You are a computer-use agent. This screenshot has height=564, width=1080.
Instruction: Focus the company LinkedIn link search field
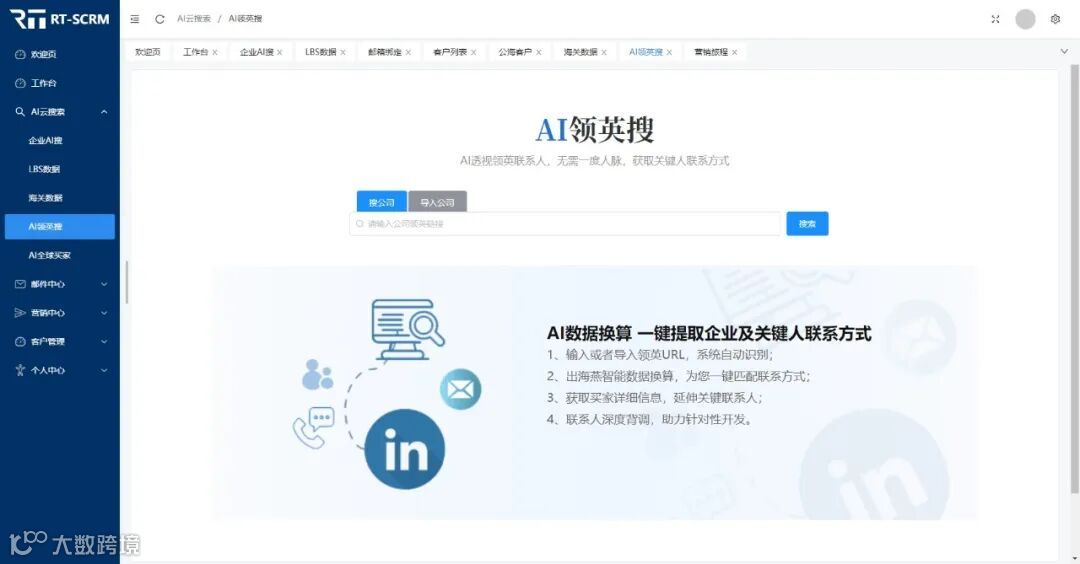pyautogui.click(x=565, y=224)
